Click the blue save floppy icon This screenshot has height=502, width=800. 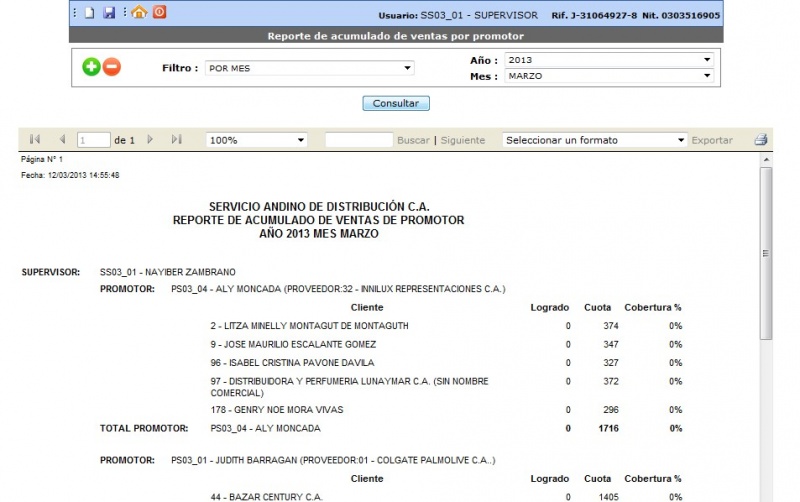coord(109,12)
